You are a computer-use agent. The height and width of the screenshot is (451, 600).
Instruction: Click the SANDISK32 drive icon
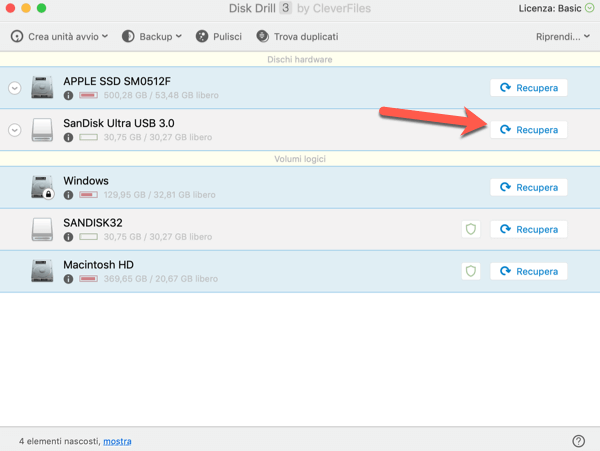click(42, 229)
